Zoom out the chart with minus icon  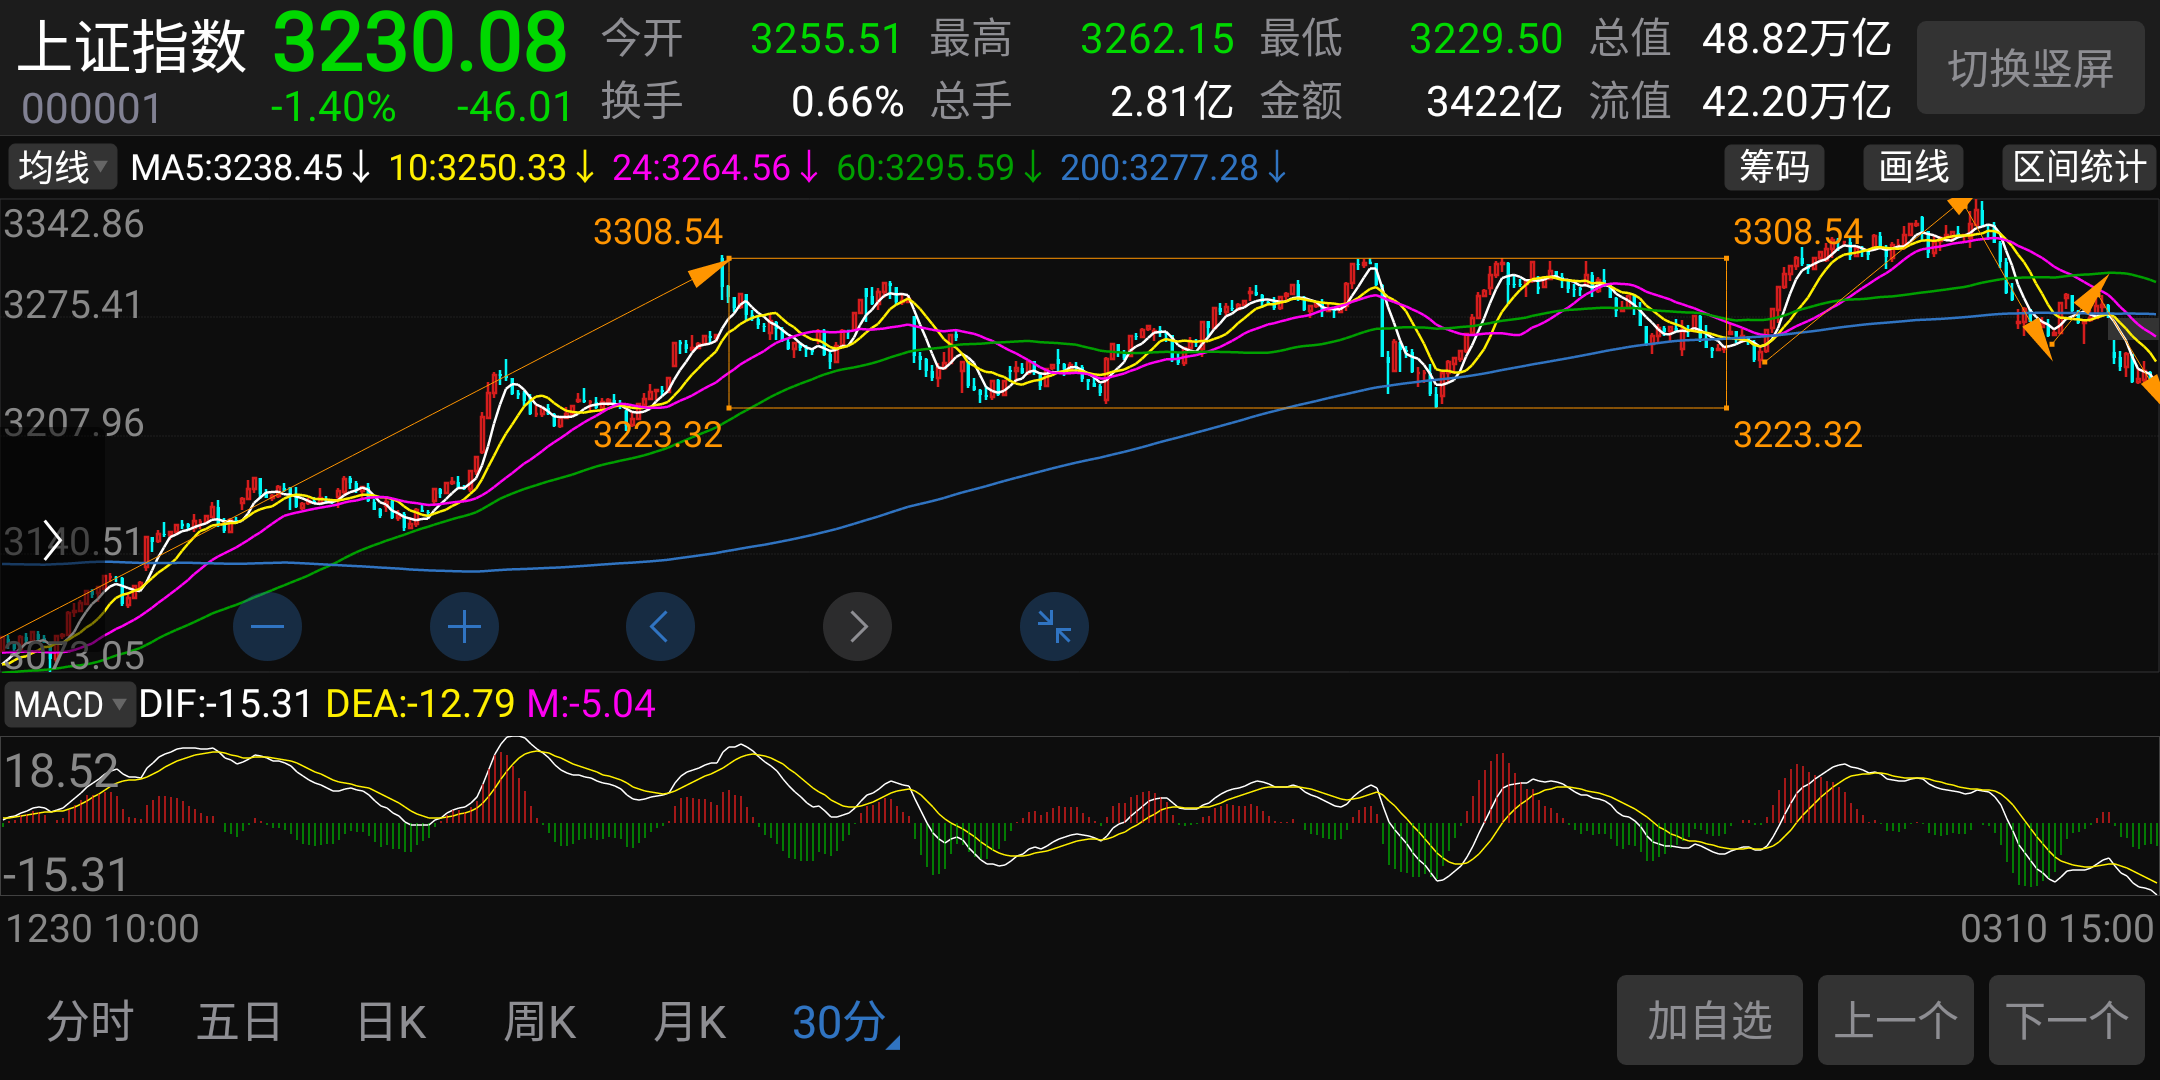tap(266, 626)
